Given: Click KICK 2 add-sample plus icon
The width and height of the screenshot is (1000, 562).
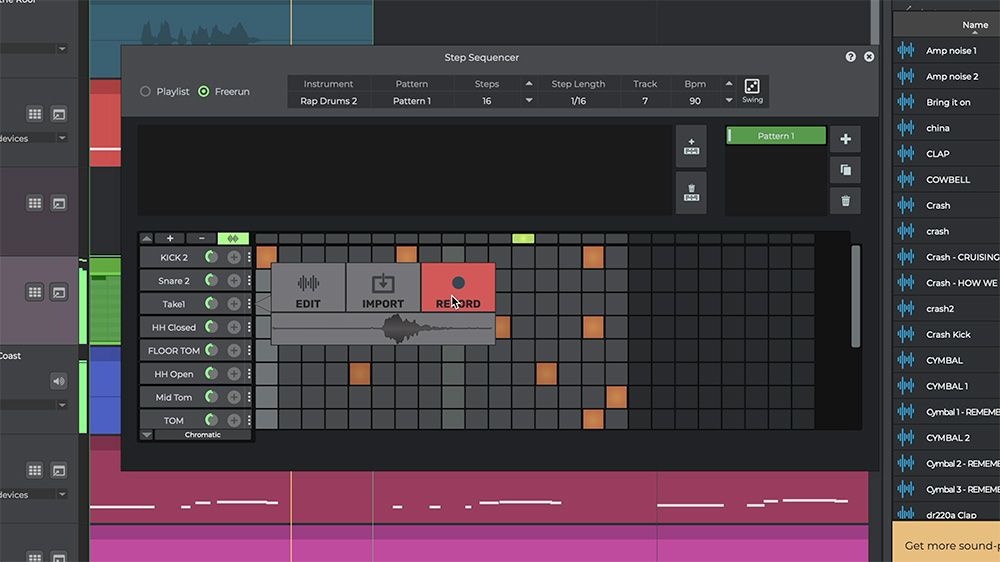Looking at the screenshot, I should tap(234, 257).
